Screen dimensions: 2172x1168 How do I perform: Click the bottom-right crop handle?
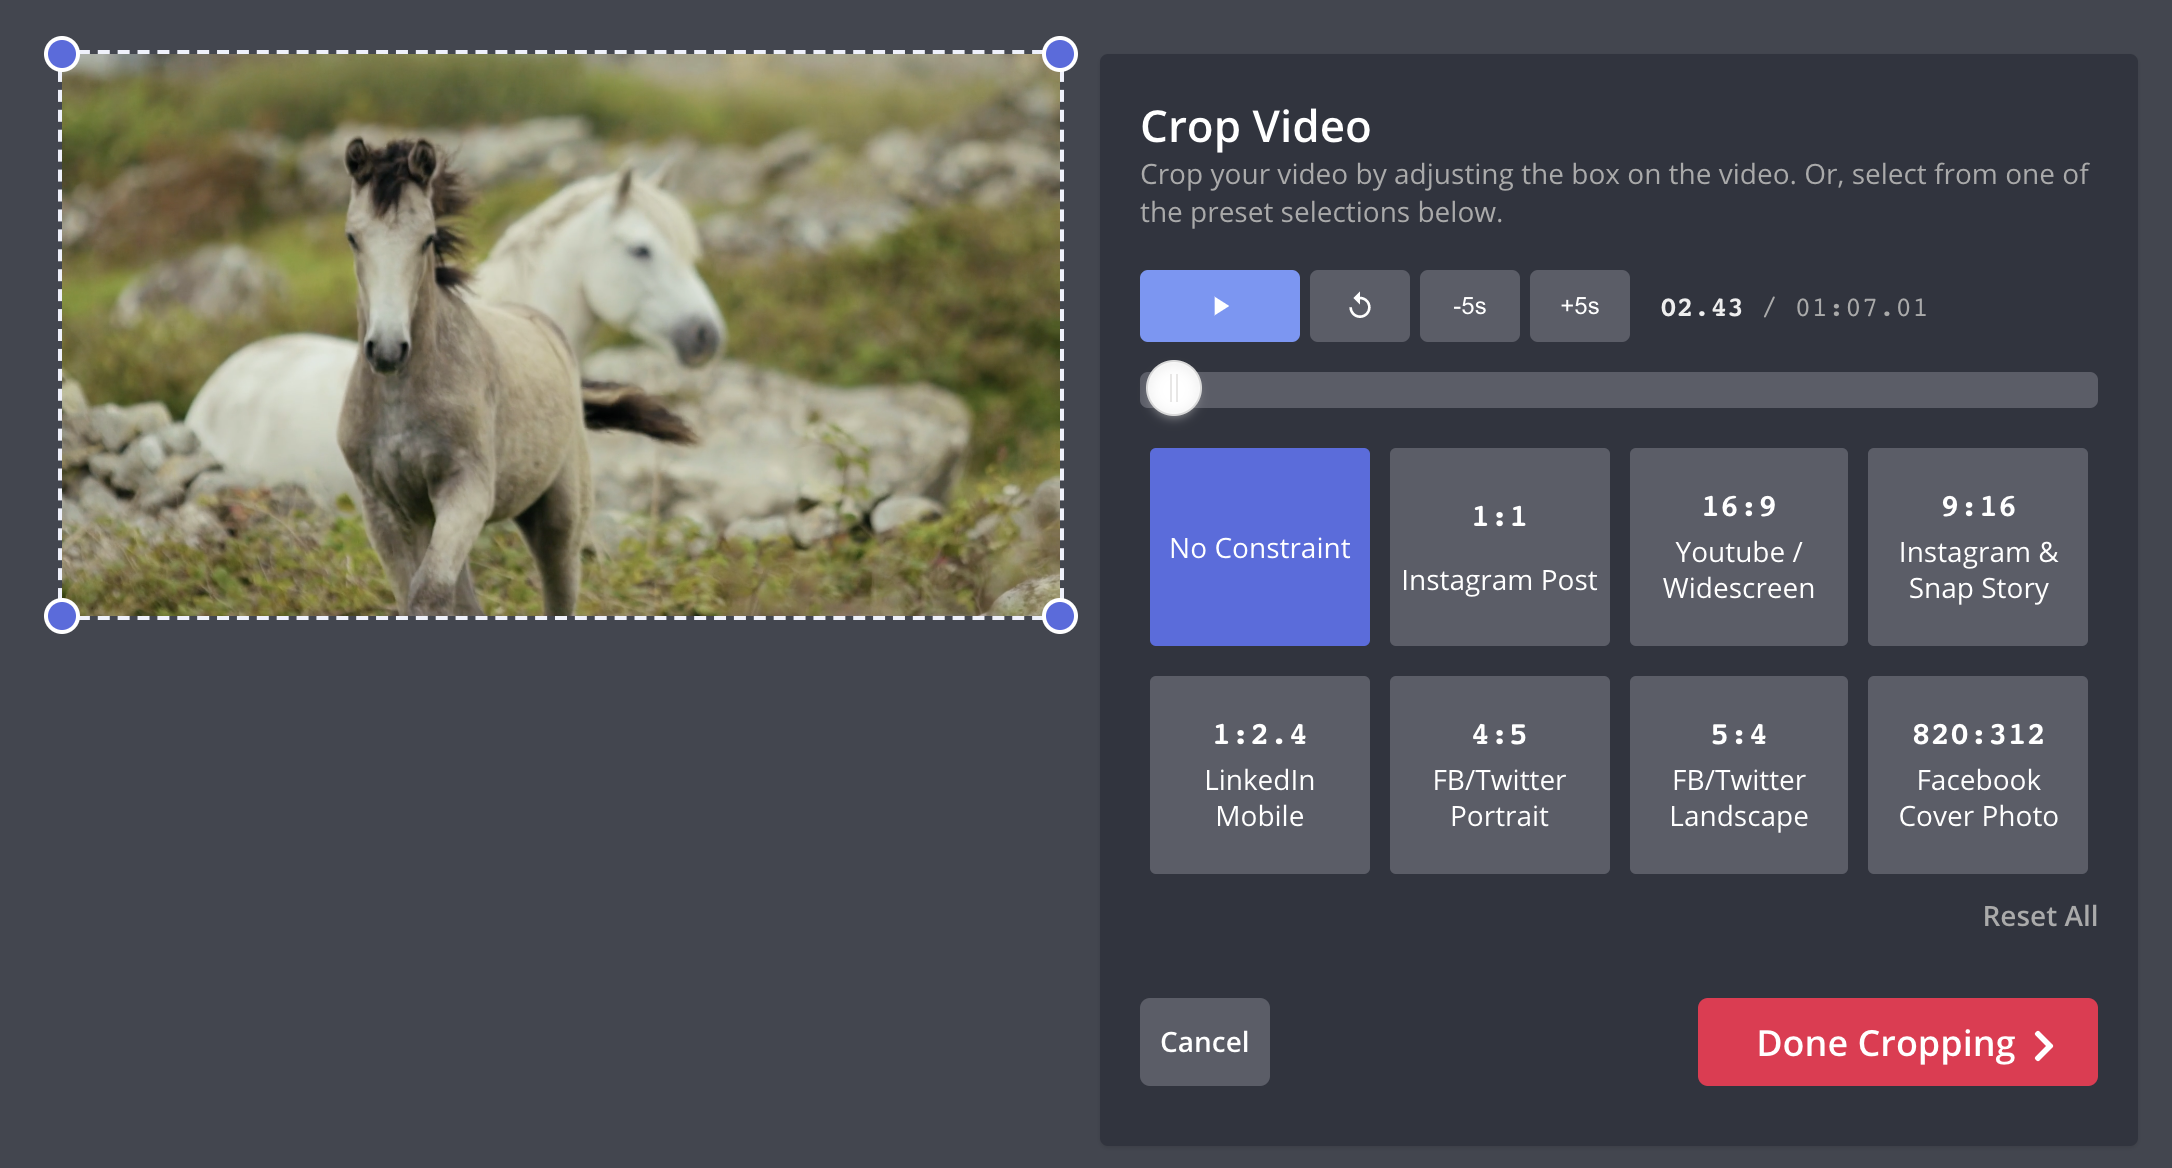click(1060, 616)
